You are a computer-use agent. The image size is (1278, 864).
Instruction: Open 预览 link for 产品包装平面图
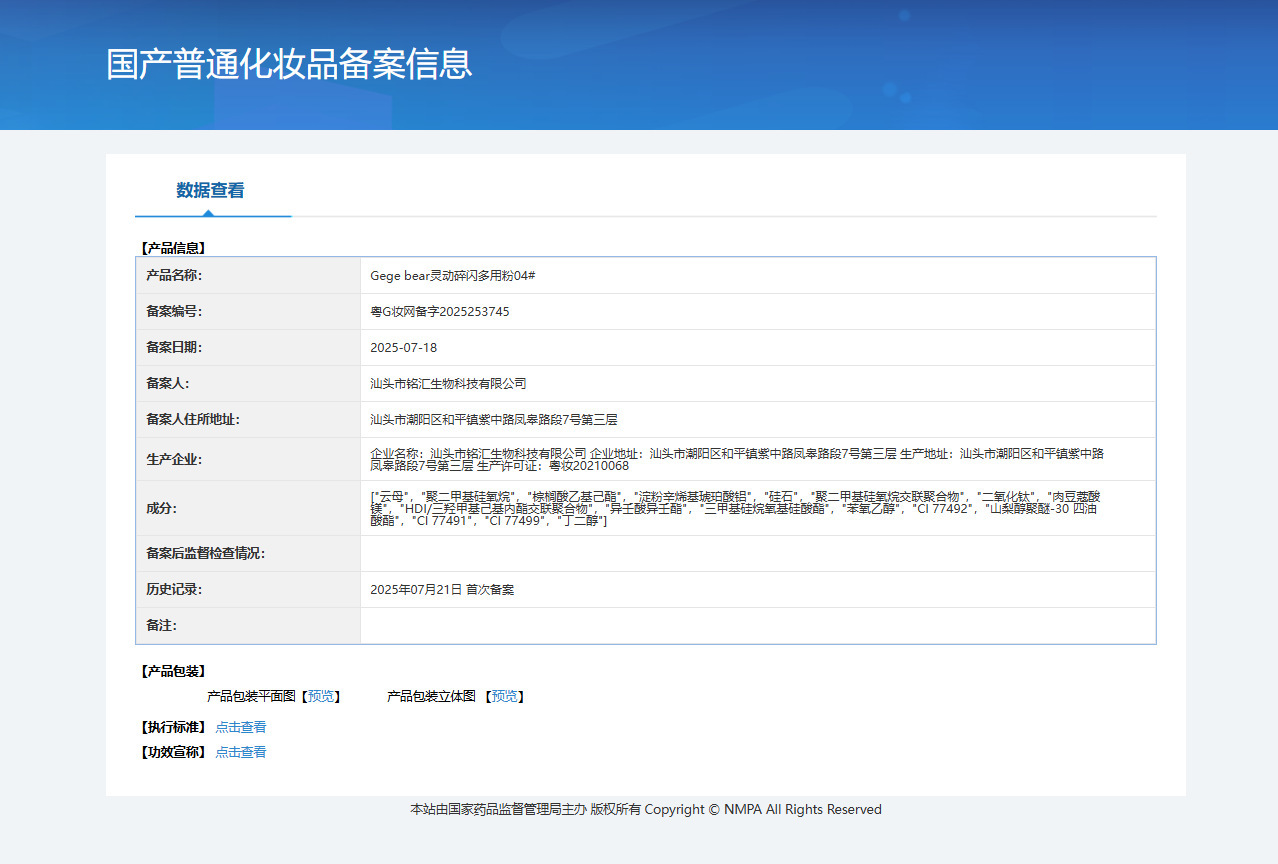[320, 696]
